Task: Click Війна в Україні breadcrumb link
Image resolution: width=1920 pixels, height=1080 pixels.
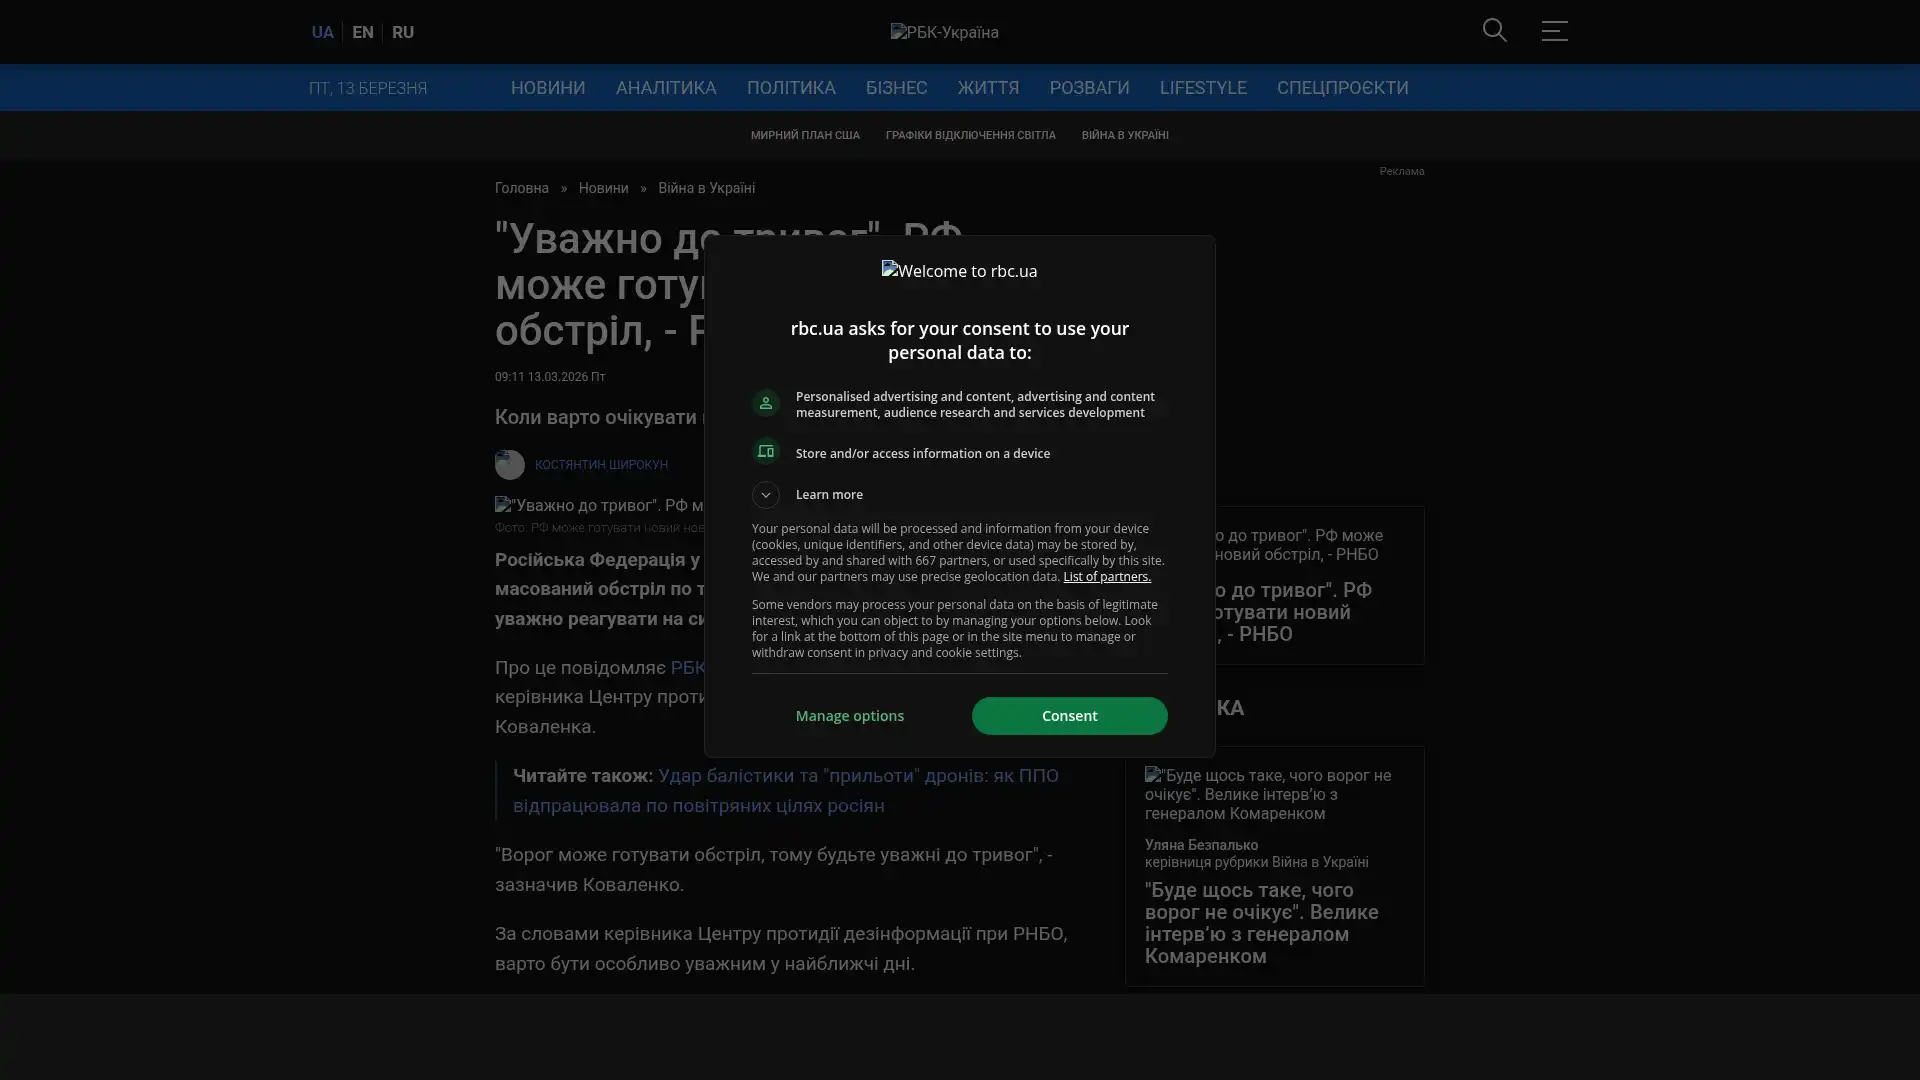Action: point(706,188)
